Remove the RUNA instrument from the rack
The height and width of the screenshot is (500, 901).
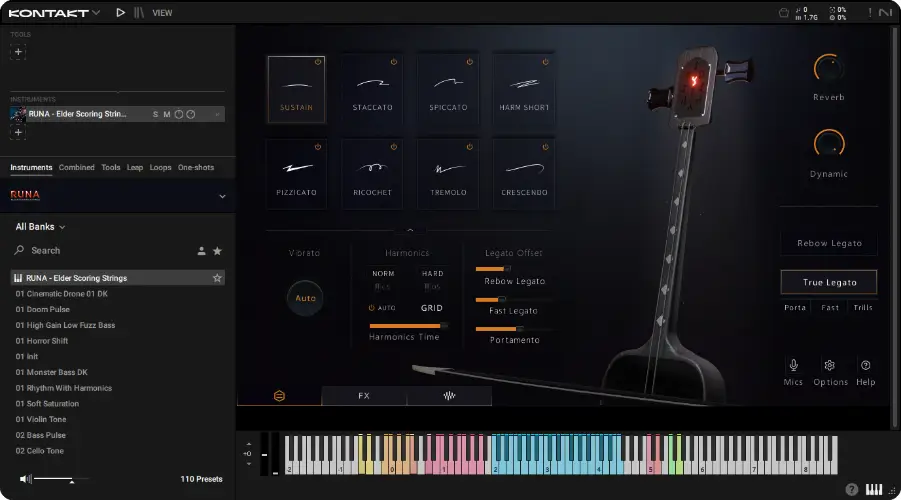tap(217, 114)
